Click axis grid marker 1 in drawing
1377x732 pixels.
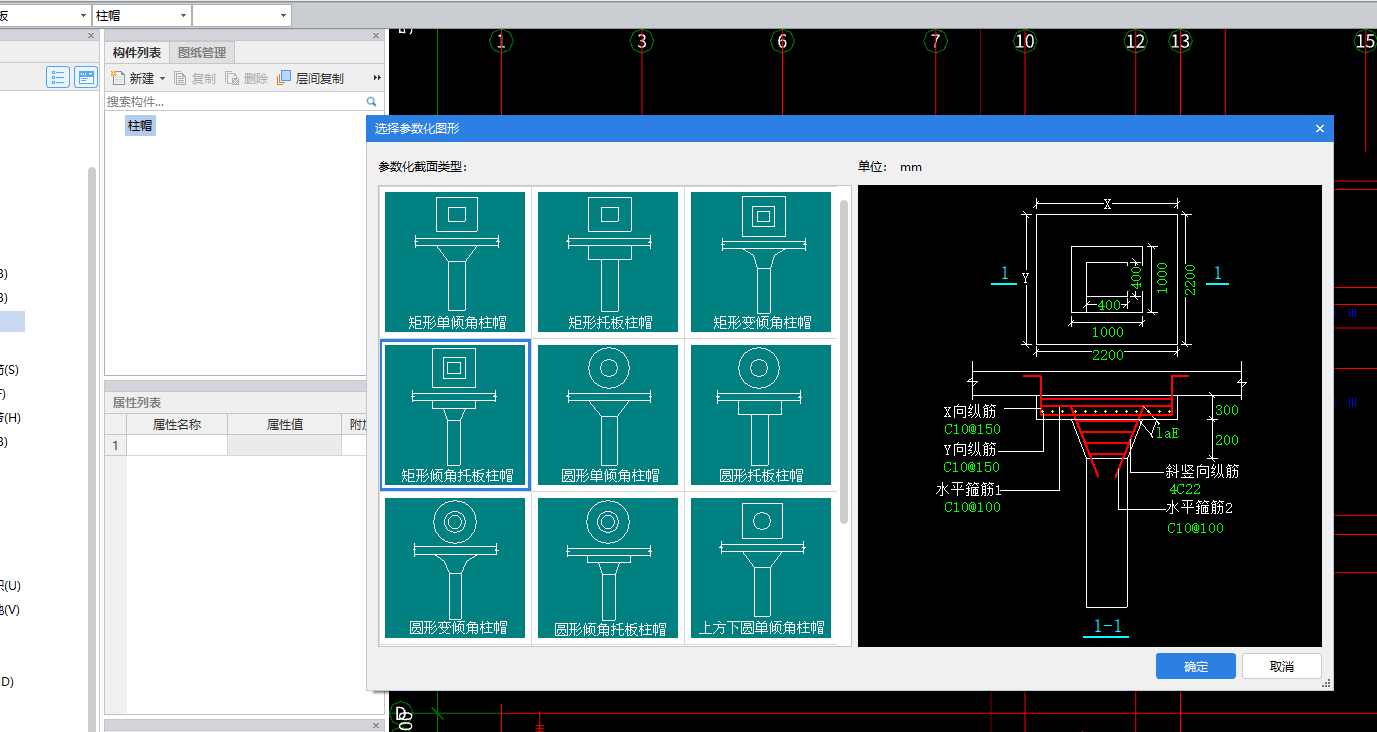pos(501,41)
